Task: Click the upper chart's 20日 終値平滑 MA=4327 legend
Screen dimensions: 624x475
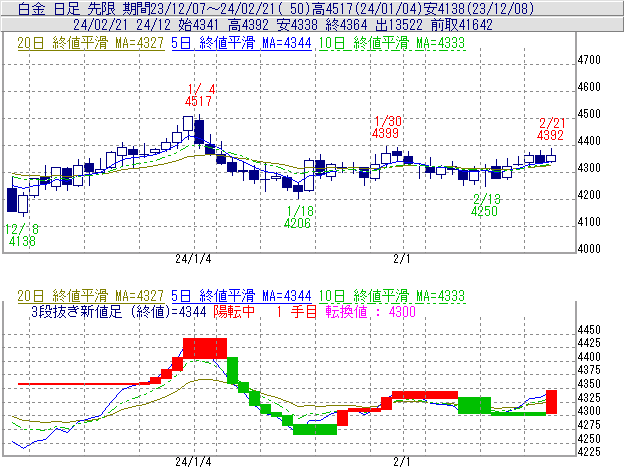Action: coord(91,43)
